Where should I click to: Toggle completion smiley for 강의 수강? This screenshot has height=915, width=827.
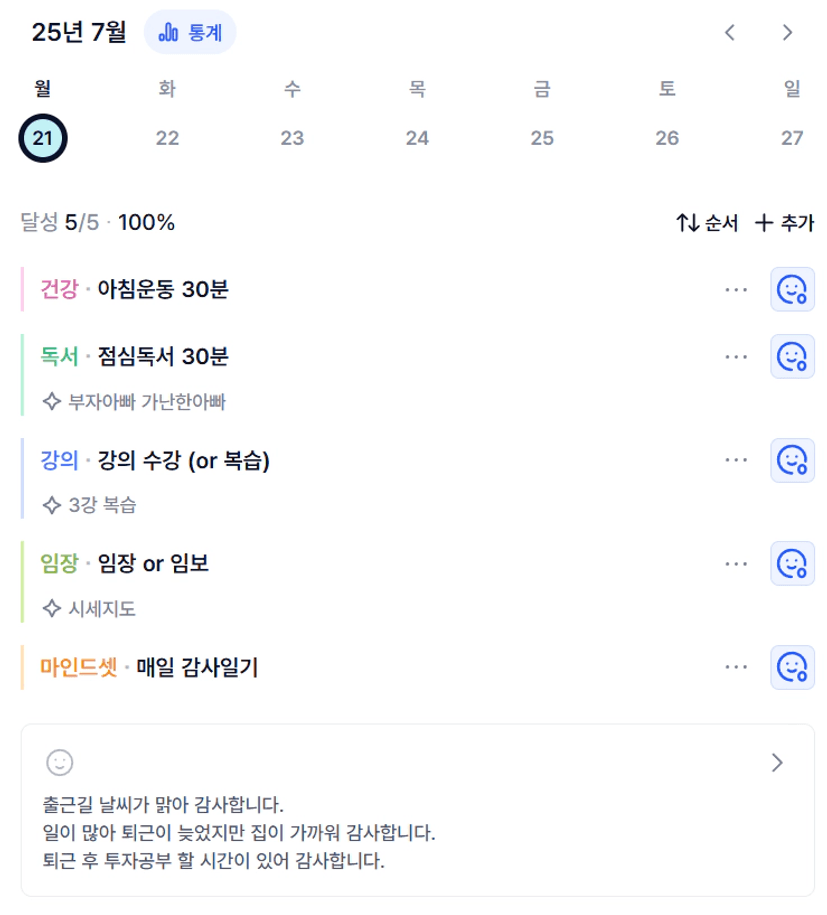[792, 460]
